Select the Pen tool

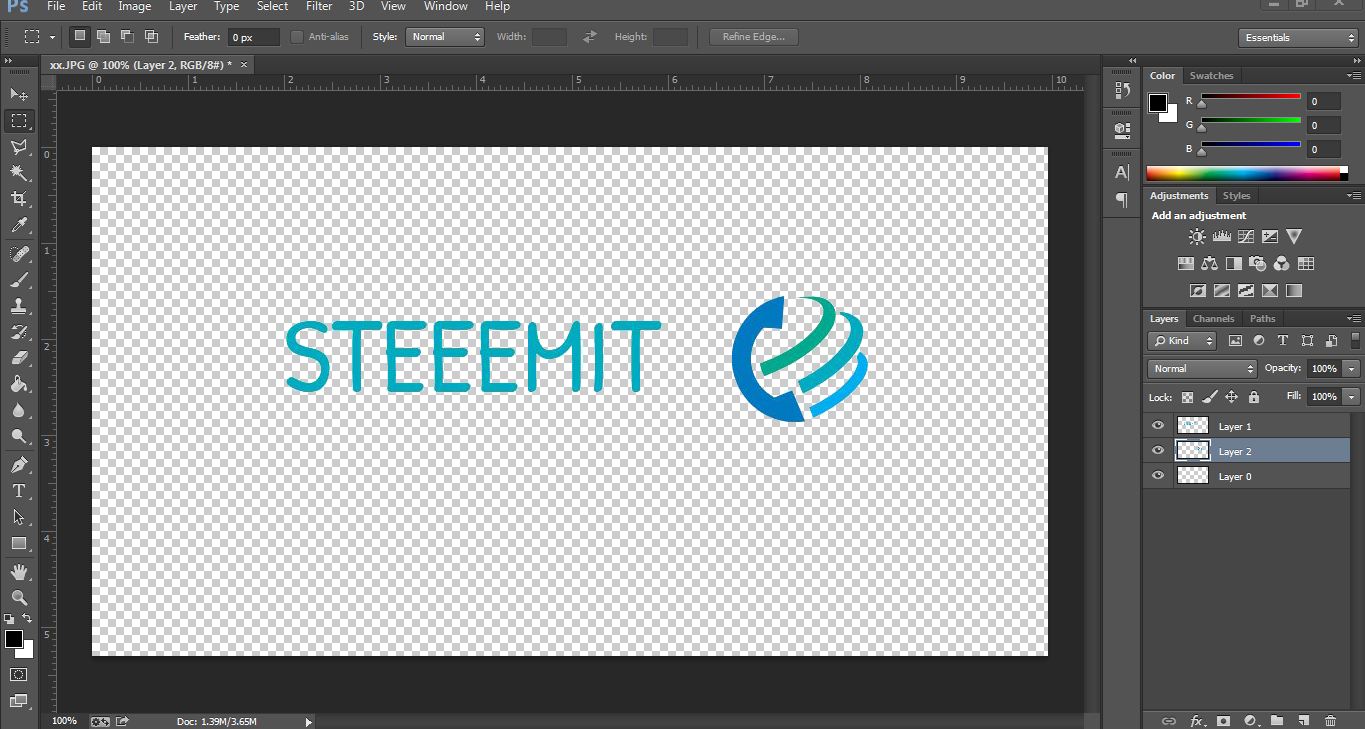tap(18, 465)
